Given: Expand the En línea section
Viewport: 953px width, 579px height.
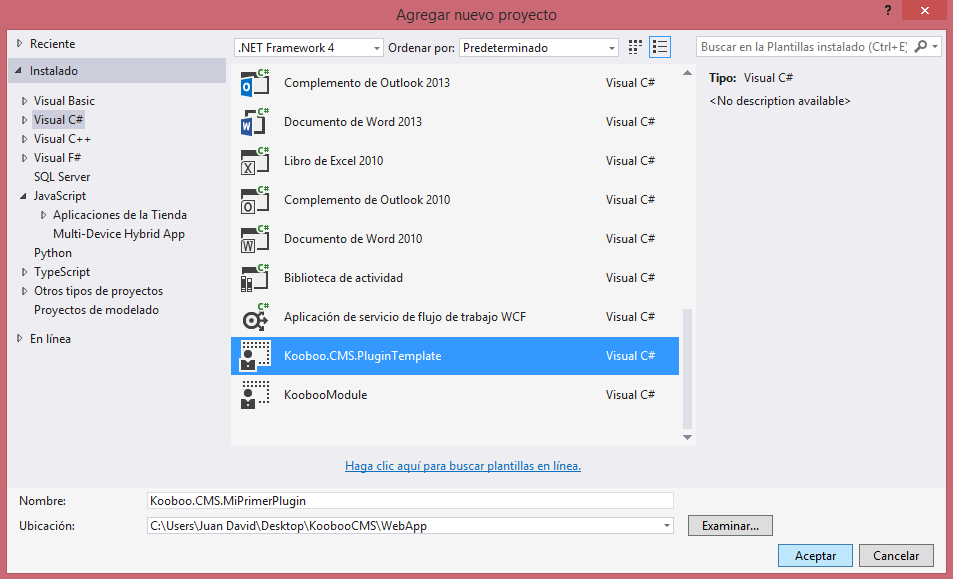Looking at the screenshot, I should click(19, 338).
